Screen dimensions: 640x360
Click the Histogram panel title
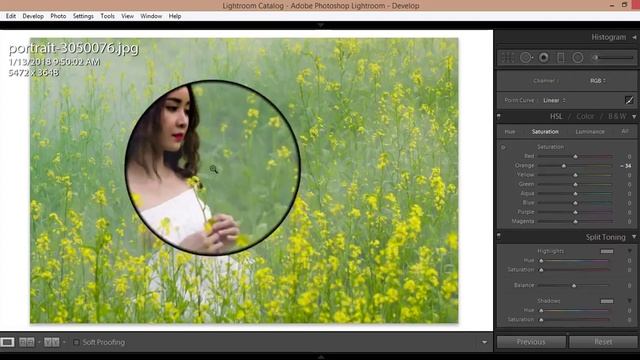click(609, 37)
